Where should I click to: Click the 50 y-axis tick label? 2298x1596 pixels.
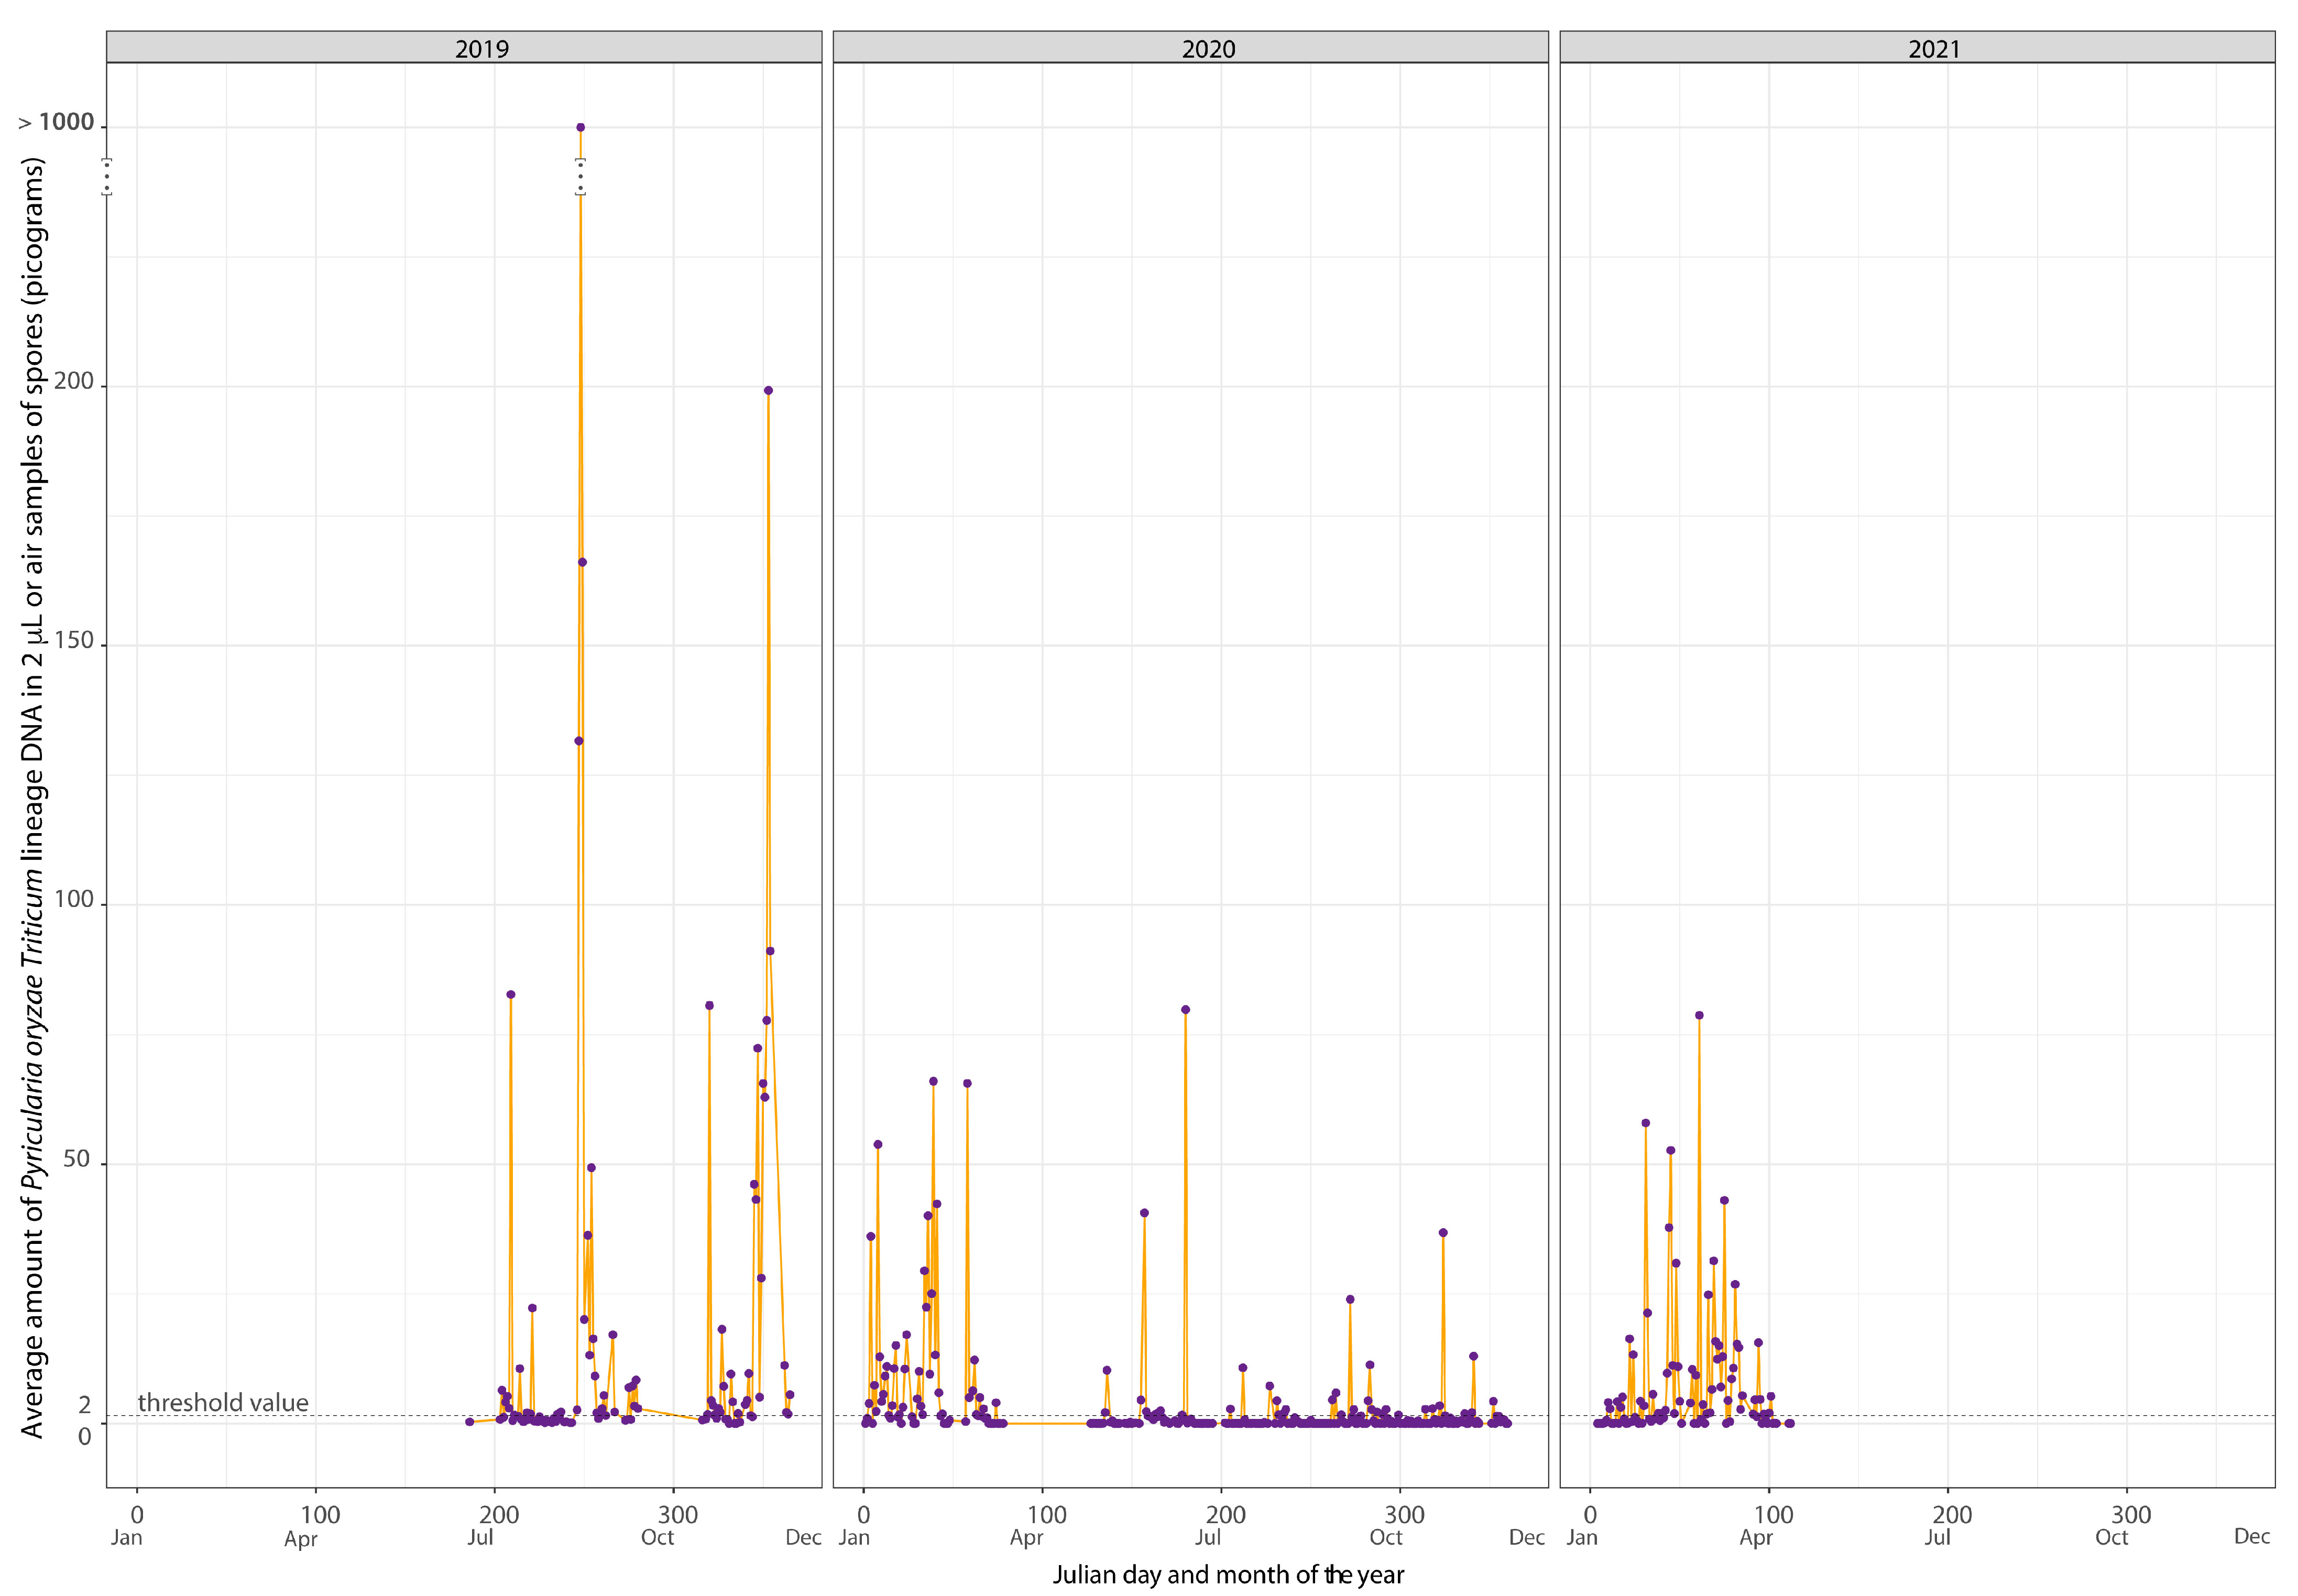[76, 1159]
